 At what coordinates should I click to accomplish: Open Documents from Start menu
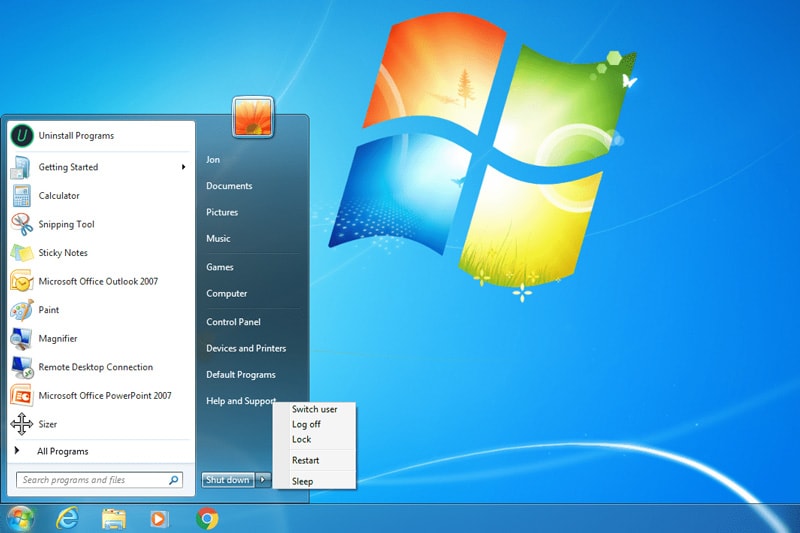point(229,186)
